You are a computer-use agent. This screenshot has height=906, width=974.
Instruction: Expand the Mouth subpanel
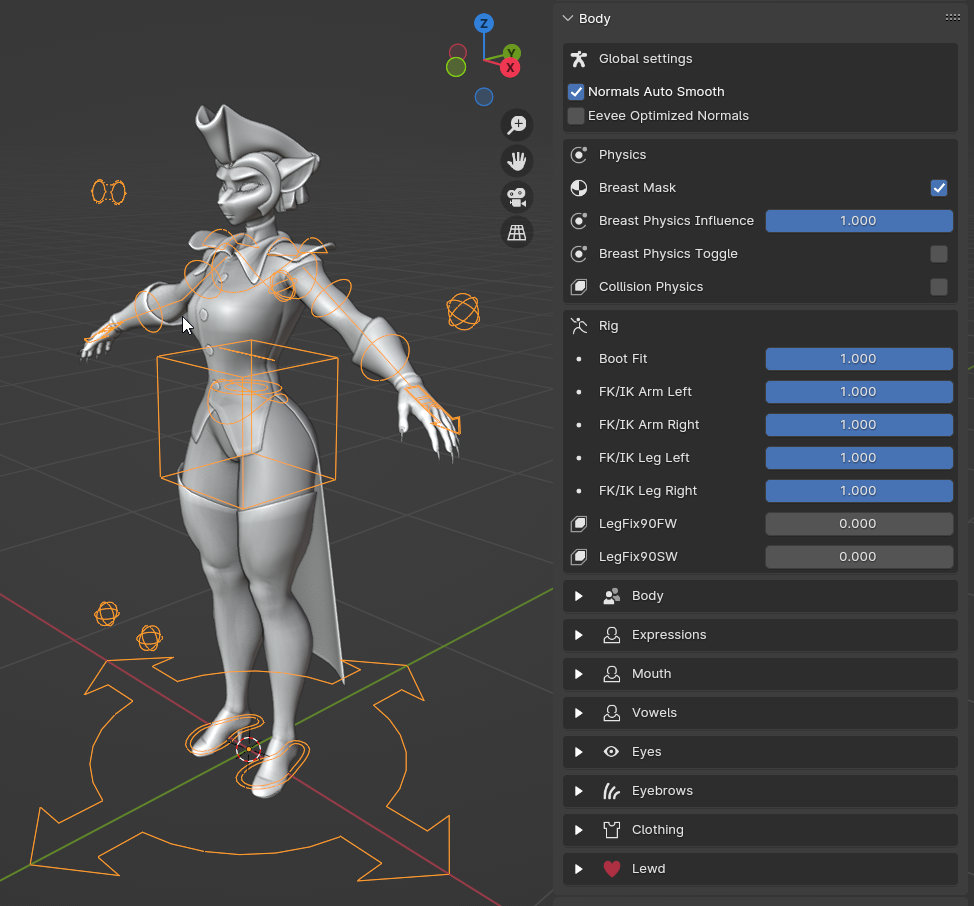click(x=579, y=674)
